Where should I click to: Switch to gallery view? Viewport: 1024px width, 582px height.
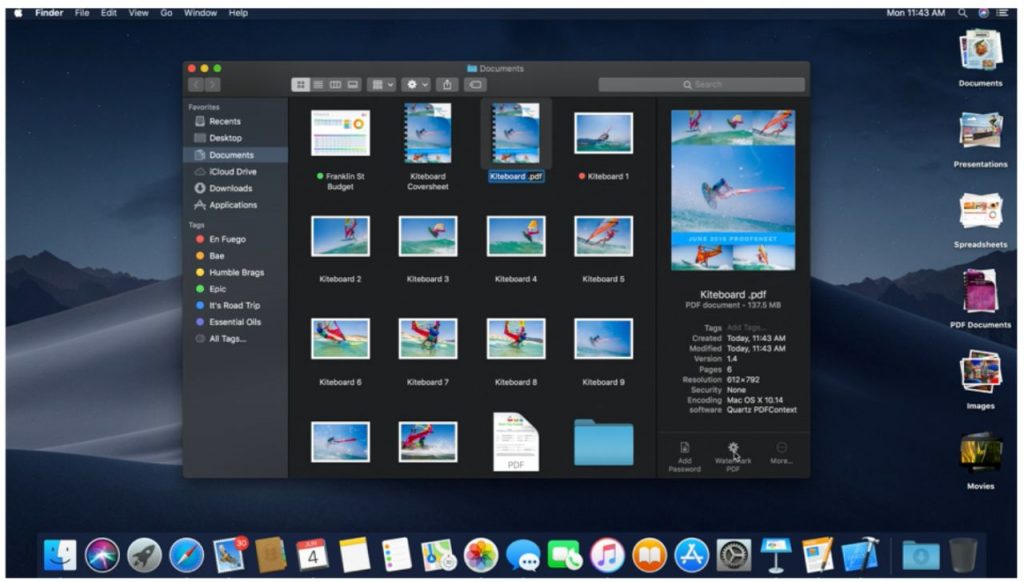click(x=352, y=85)
